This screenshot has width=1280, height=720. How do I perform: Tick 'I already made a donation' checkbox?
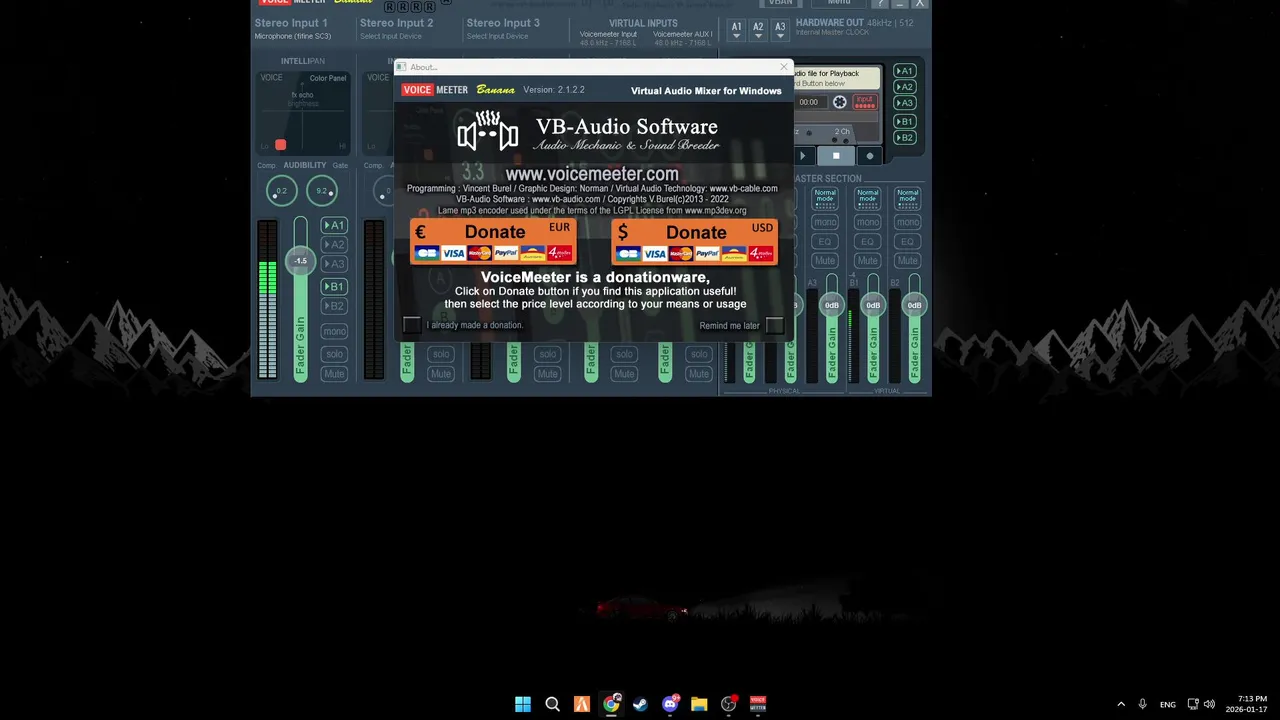tap(411, 325)
